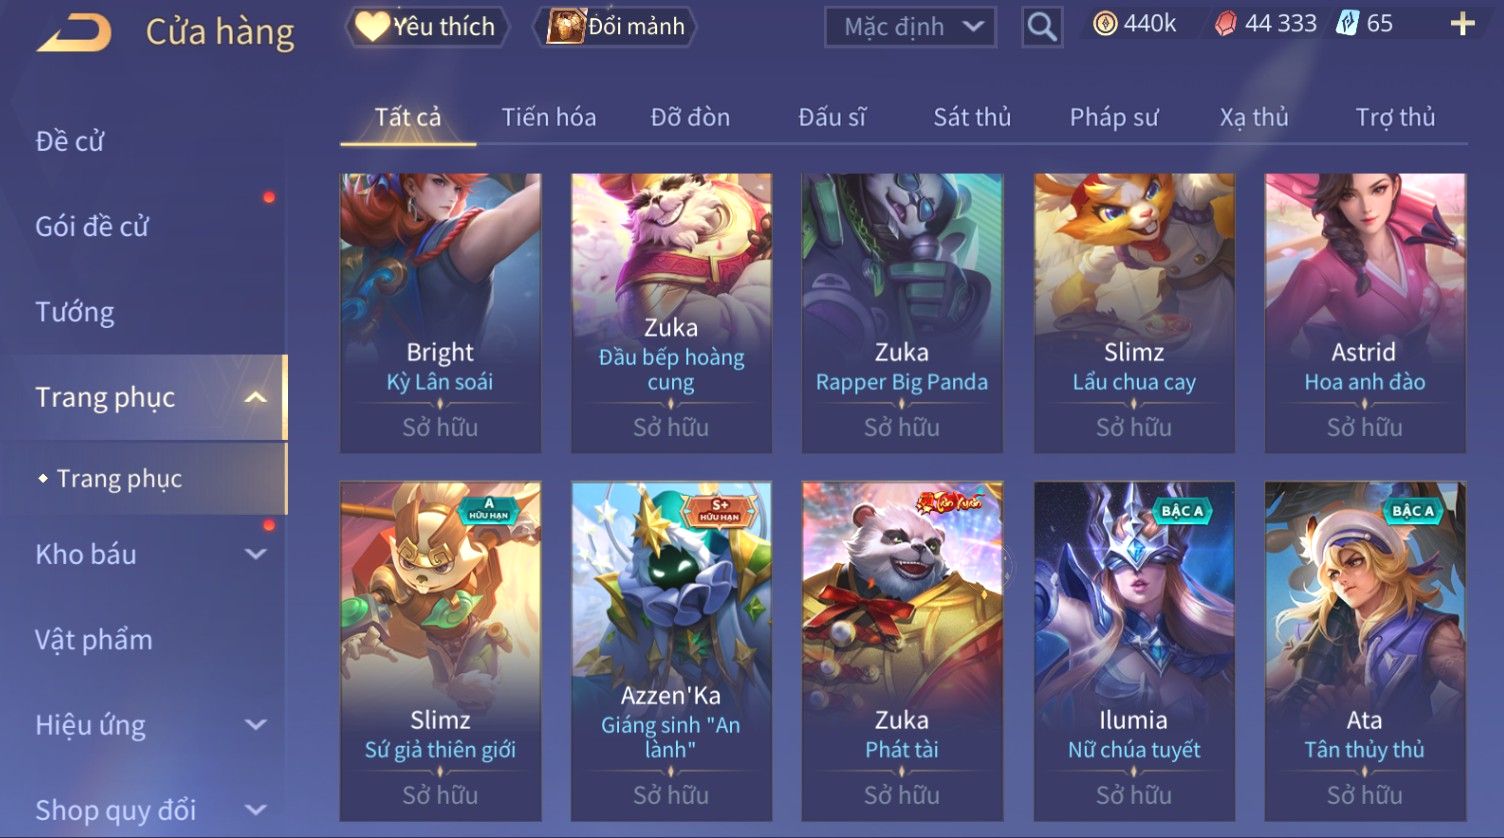The image size is (1504, 838).
Task: Open the Mặc định sort dropdown
Action: click(x=910, y=27)
